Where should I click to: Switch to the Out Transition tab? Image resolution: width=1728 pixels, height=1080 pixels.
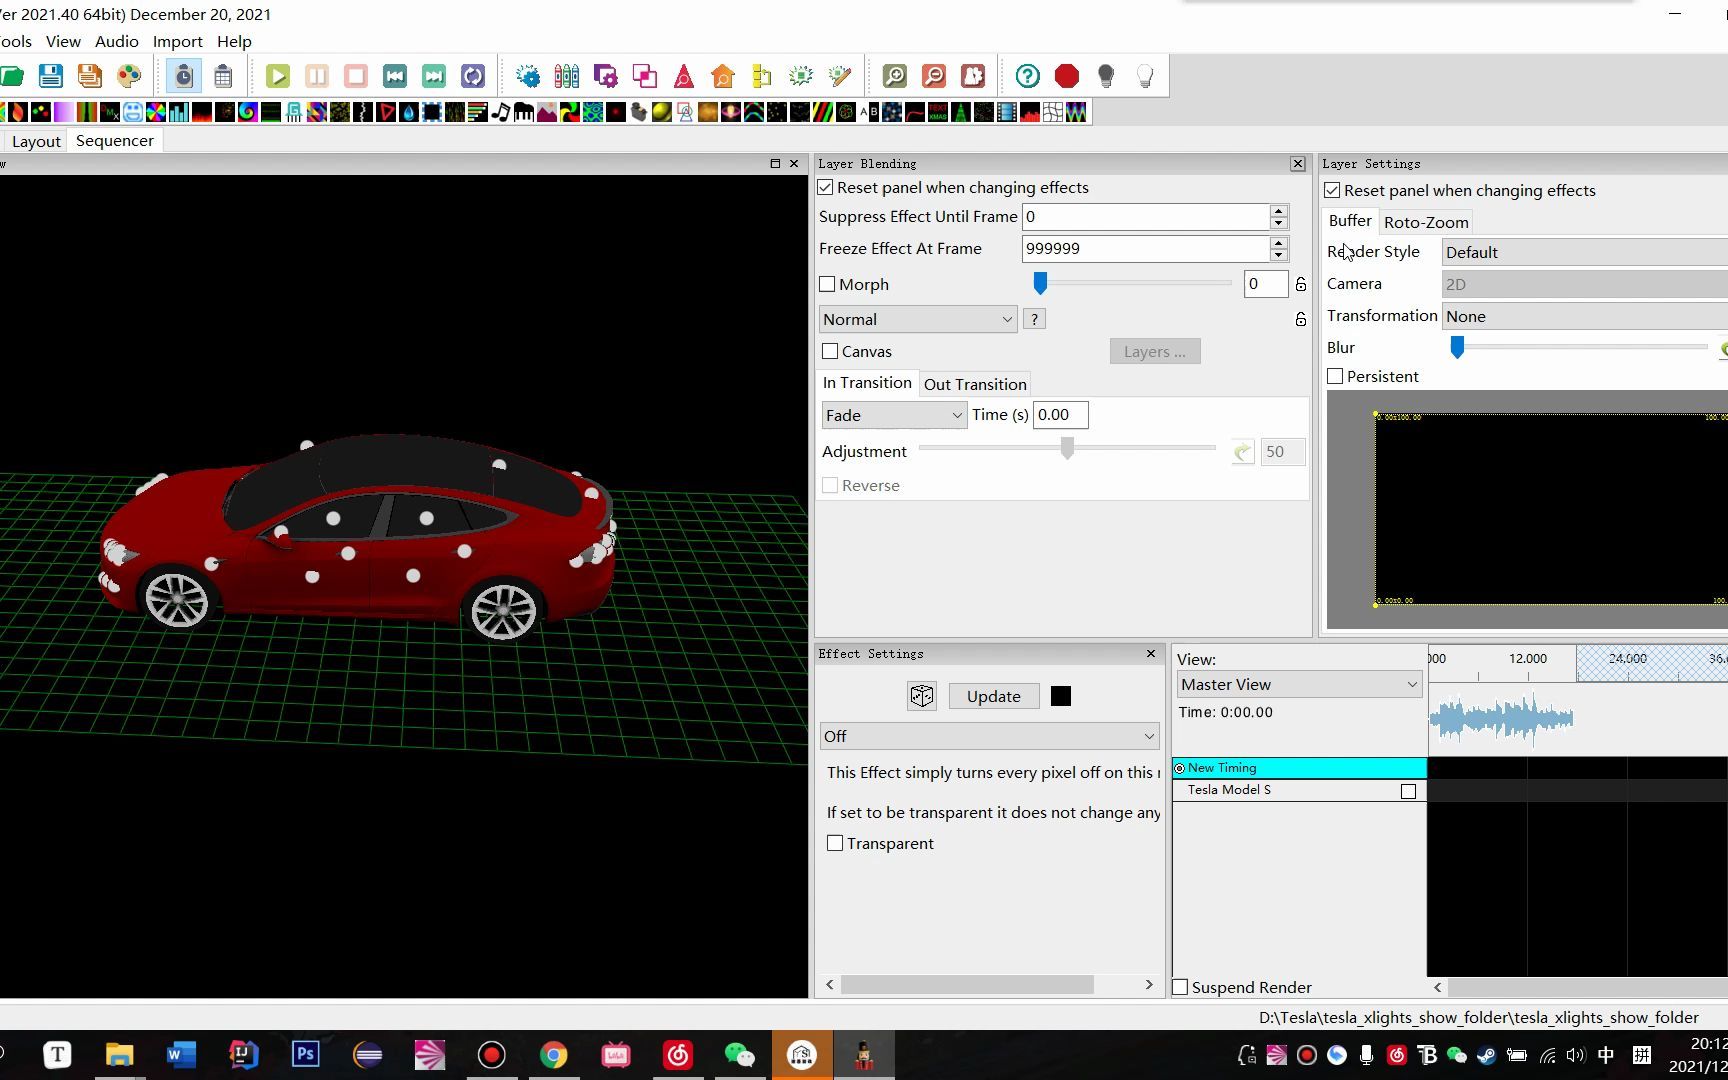coord(974,385)
